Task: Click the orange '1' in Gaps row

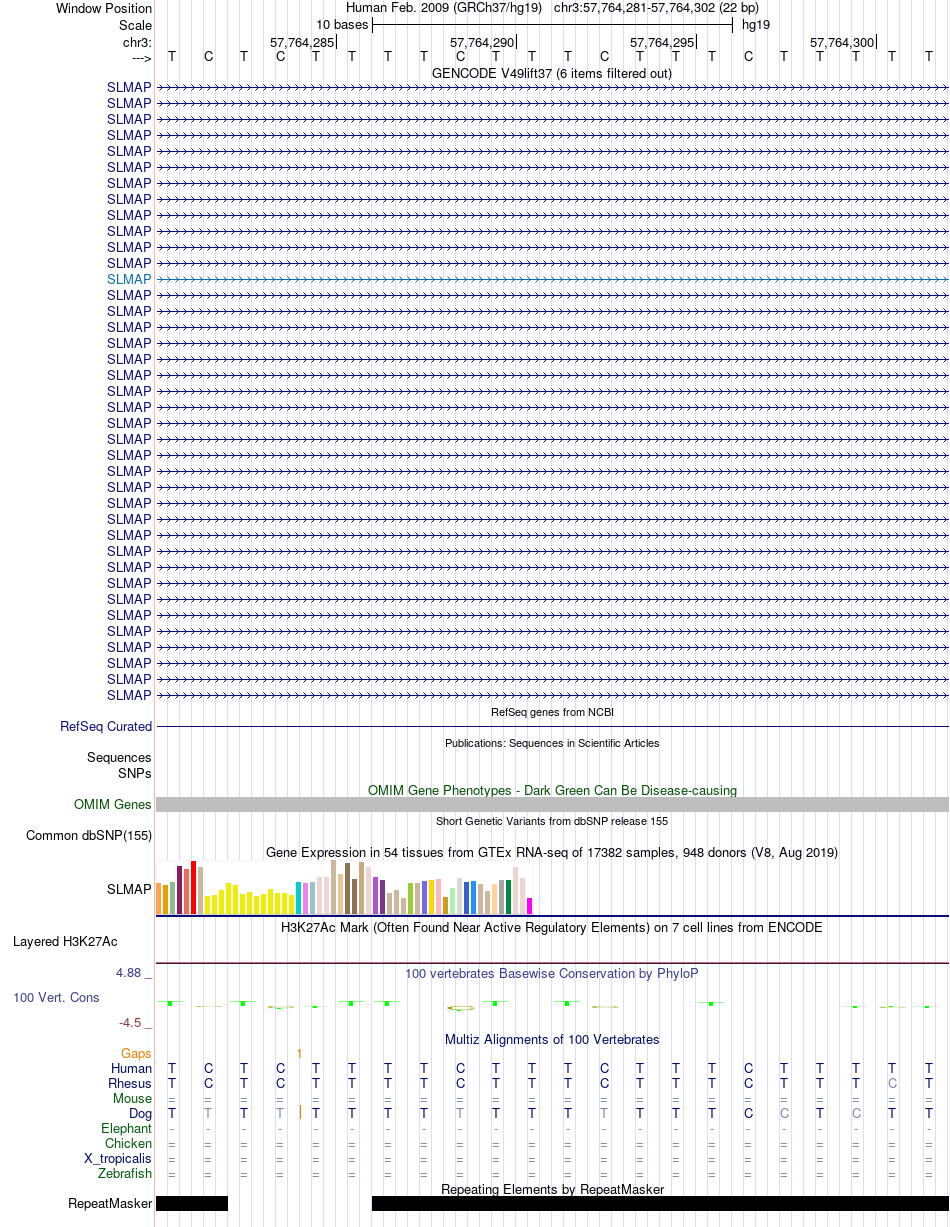Action: (x=299, y=1054)
